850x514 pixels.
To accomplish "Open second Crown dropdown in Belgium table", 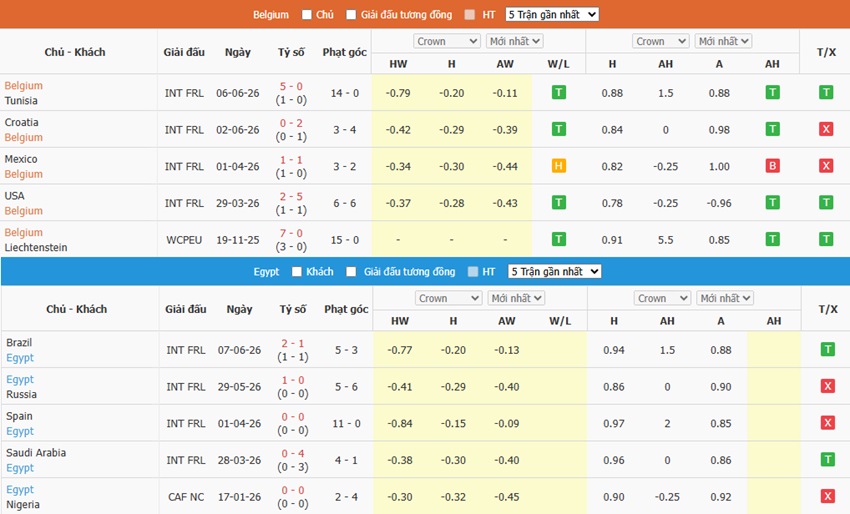I will (660, 41).
